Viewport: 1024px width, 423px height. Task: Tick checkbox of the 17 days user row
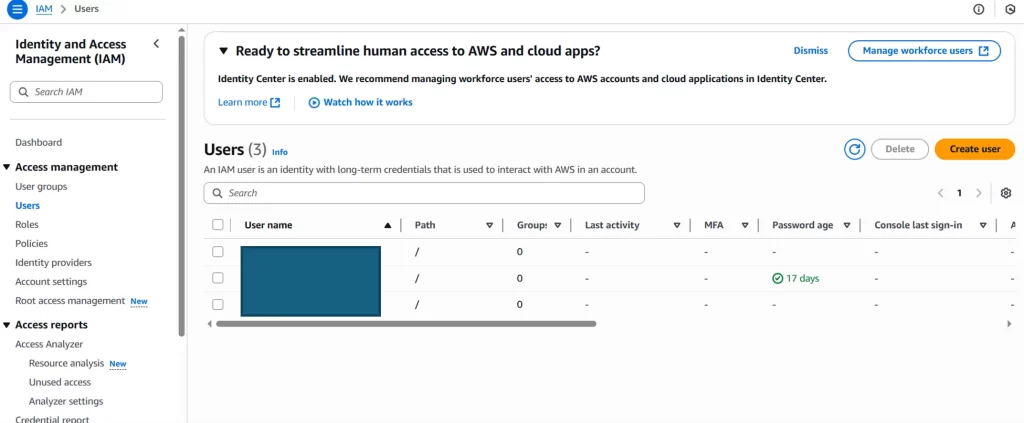(x=217, y=278)
